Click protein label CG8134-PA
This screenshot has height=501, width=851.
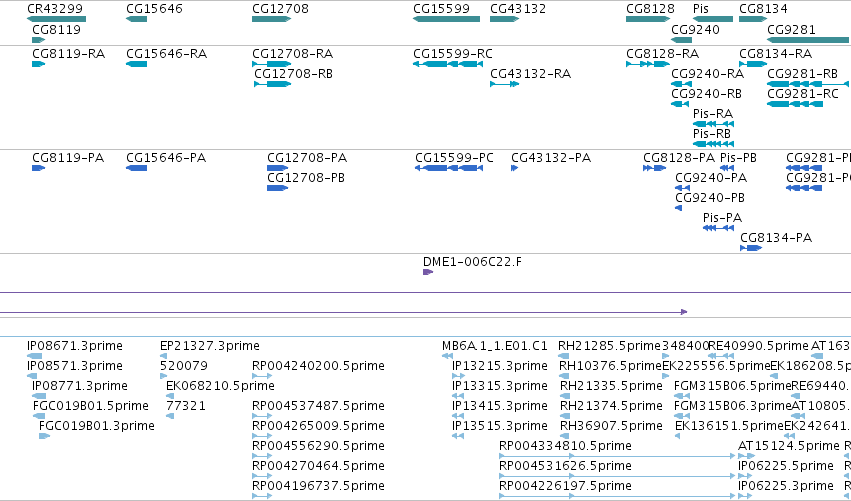[776, 238]
